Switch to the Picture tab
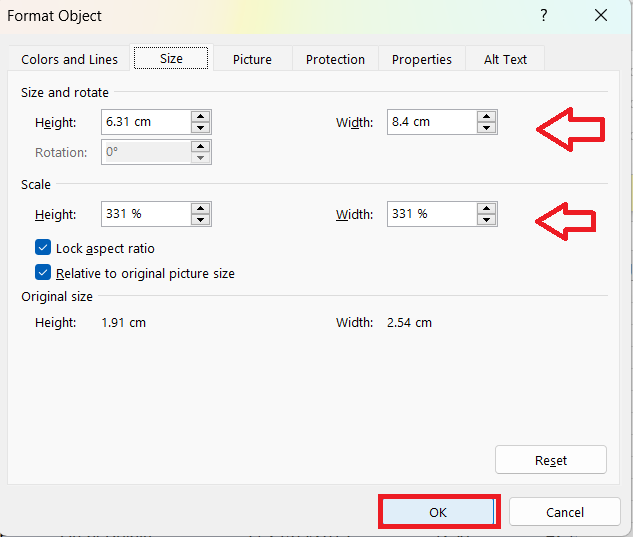Image resolution: width=633 pixels, height=537 pixels. pyautogui.click(x=252, y=59)
